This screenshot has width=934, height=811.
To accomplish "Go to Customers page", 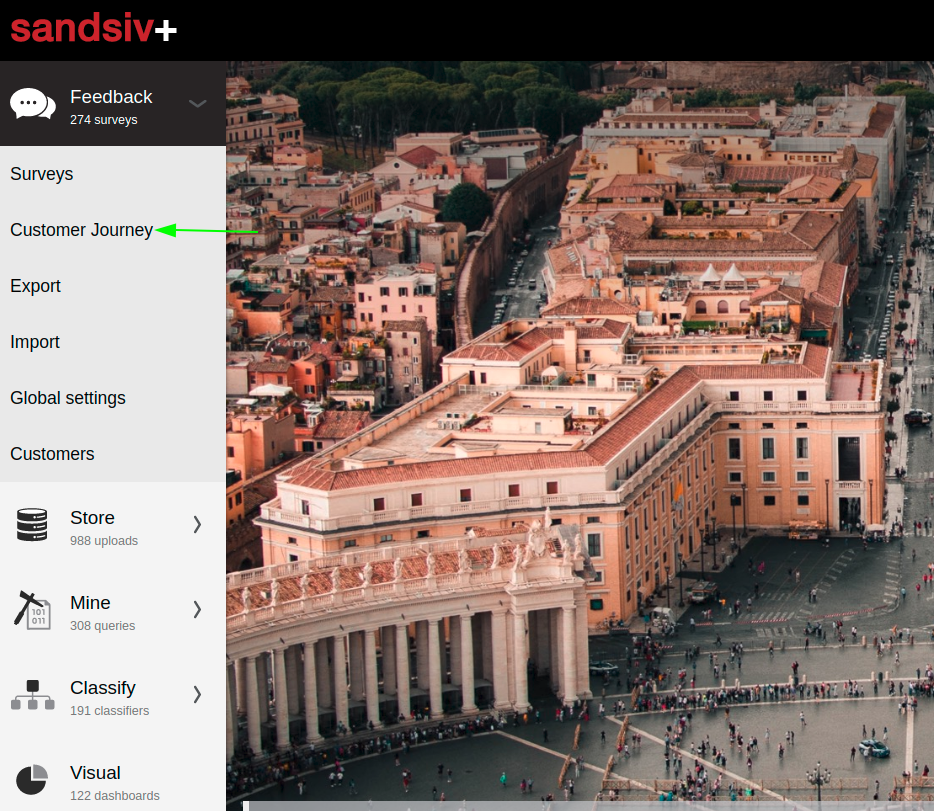I will pyautogui.click(x=52, y=454).
